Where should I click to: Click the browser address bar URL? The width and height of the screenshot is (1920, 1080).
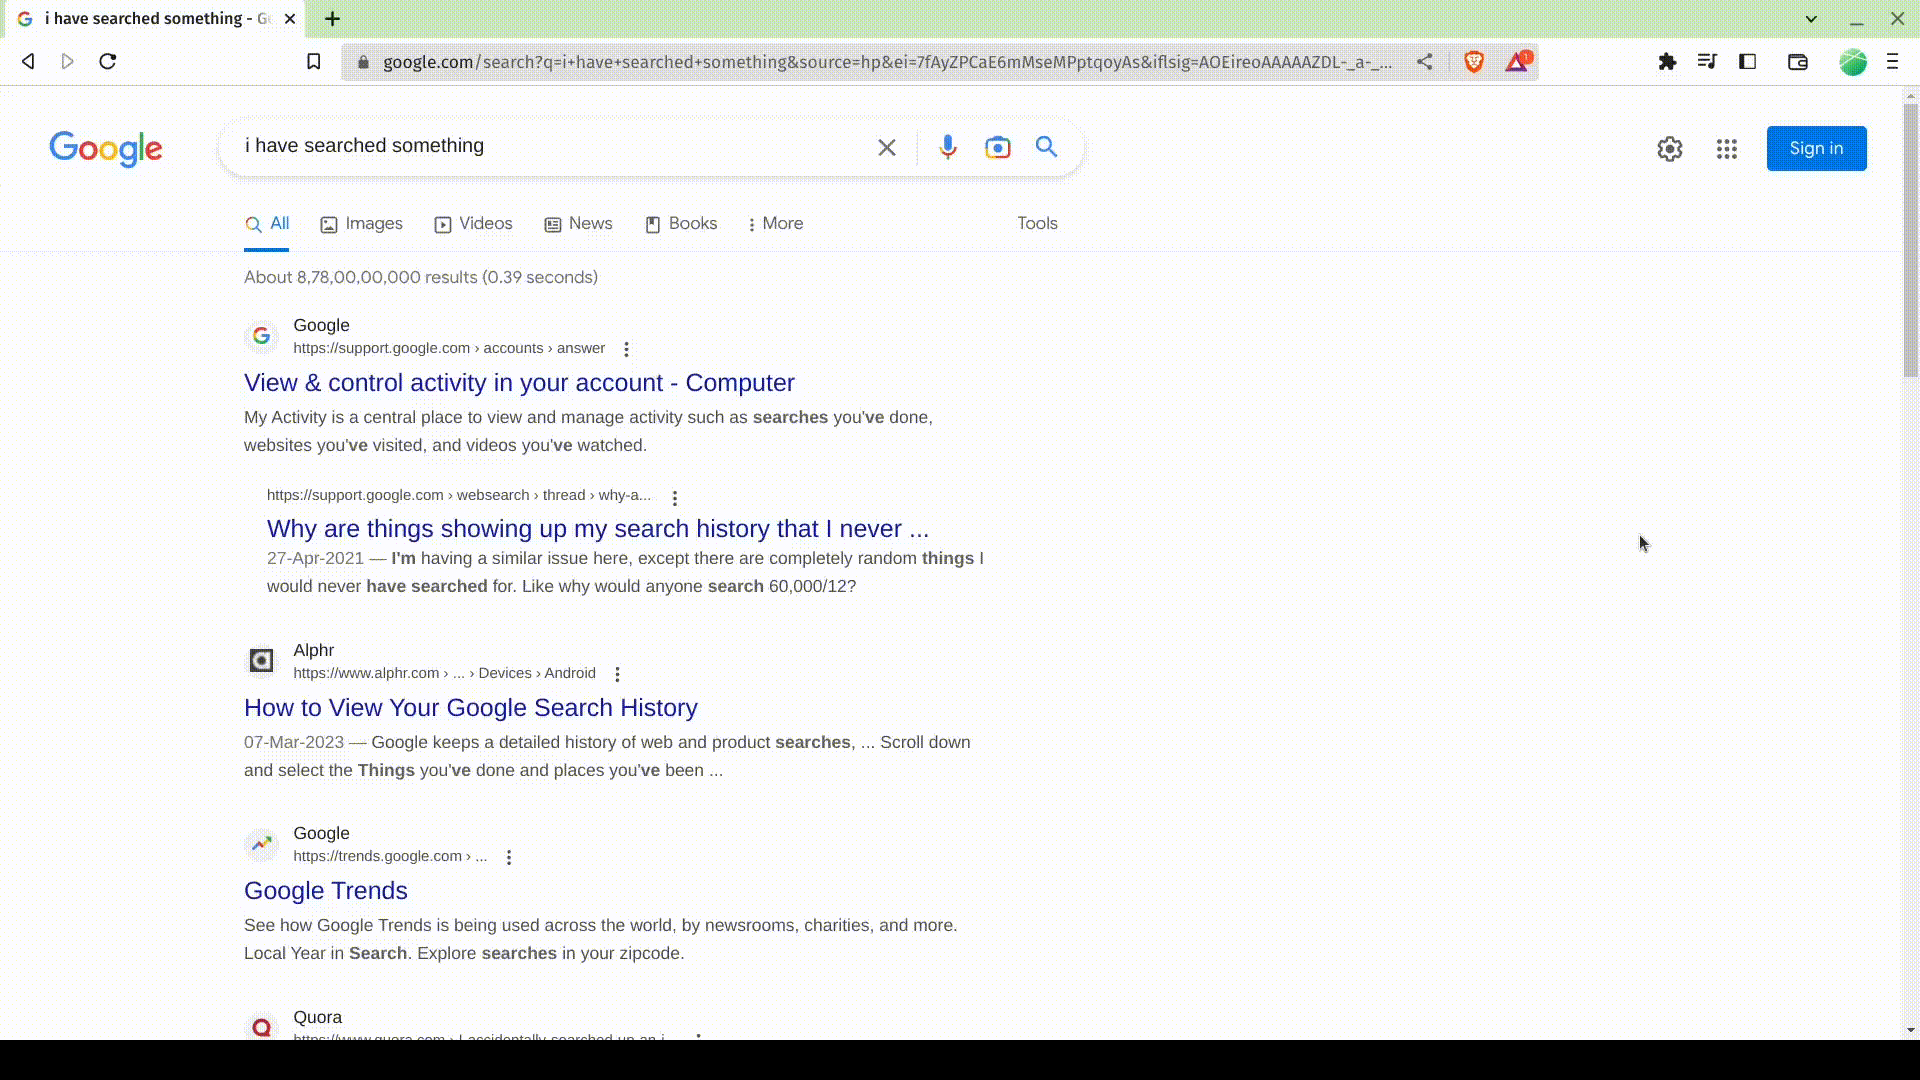point(888,62)
